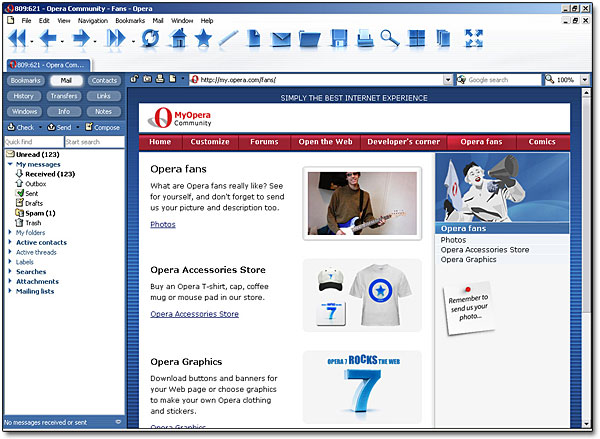Open the Photos link under Opera fans
Image resolution: width=600 pixels, height=439 pixels.
click(163, 224)
